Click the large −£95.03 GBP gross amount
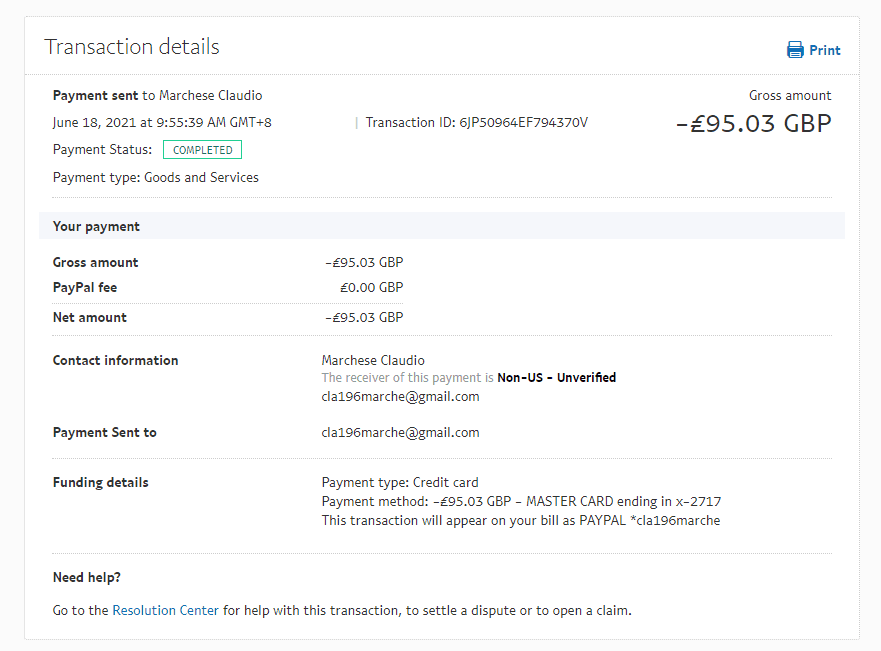881x651 pixels. 753,124
